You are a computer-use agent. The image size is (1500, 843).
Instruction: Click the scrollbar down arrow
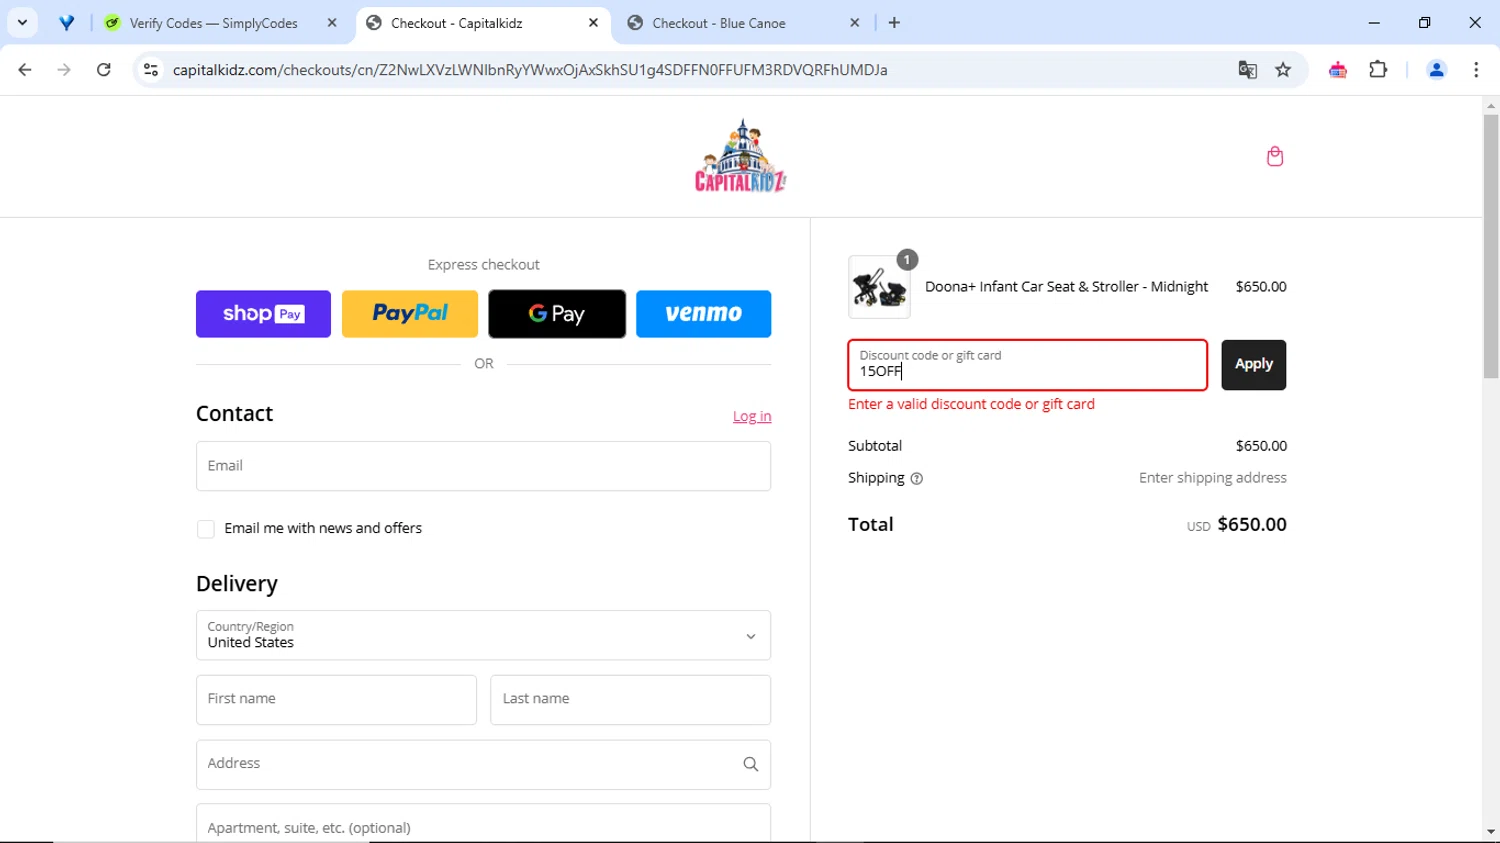coord(1491,832)
